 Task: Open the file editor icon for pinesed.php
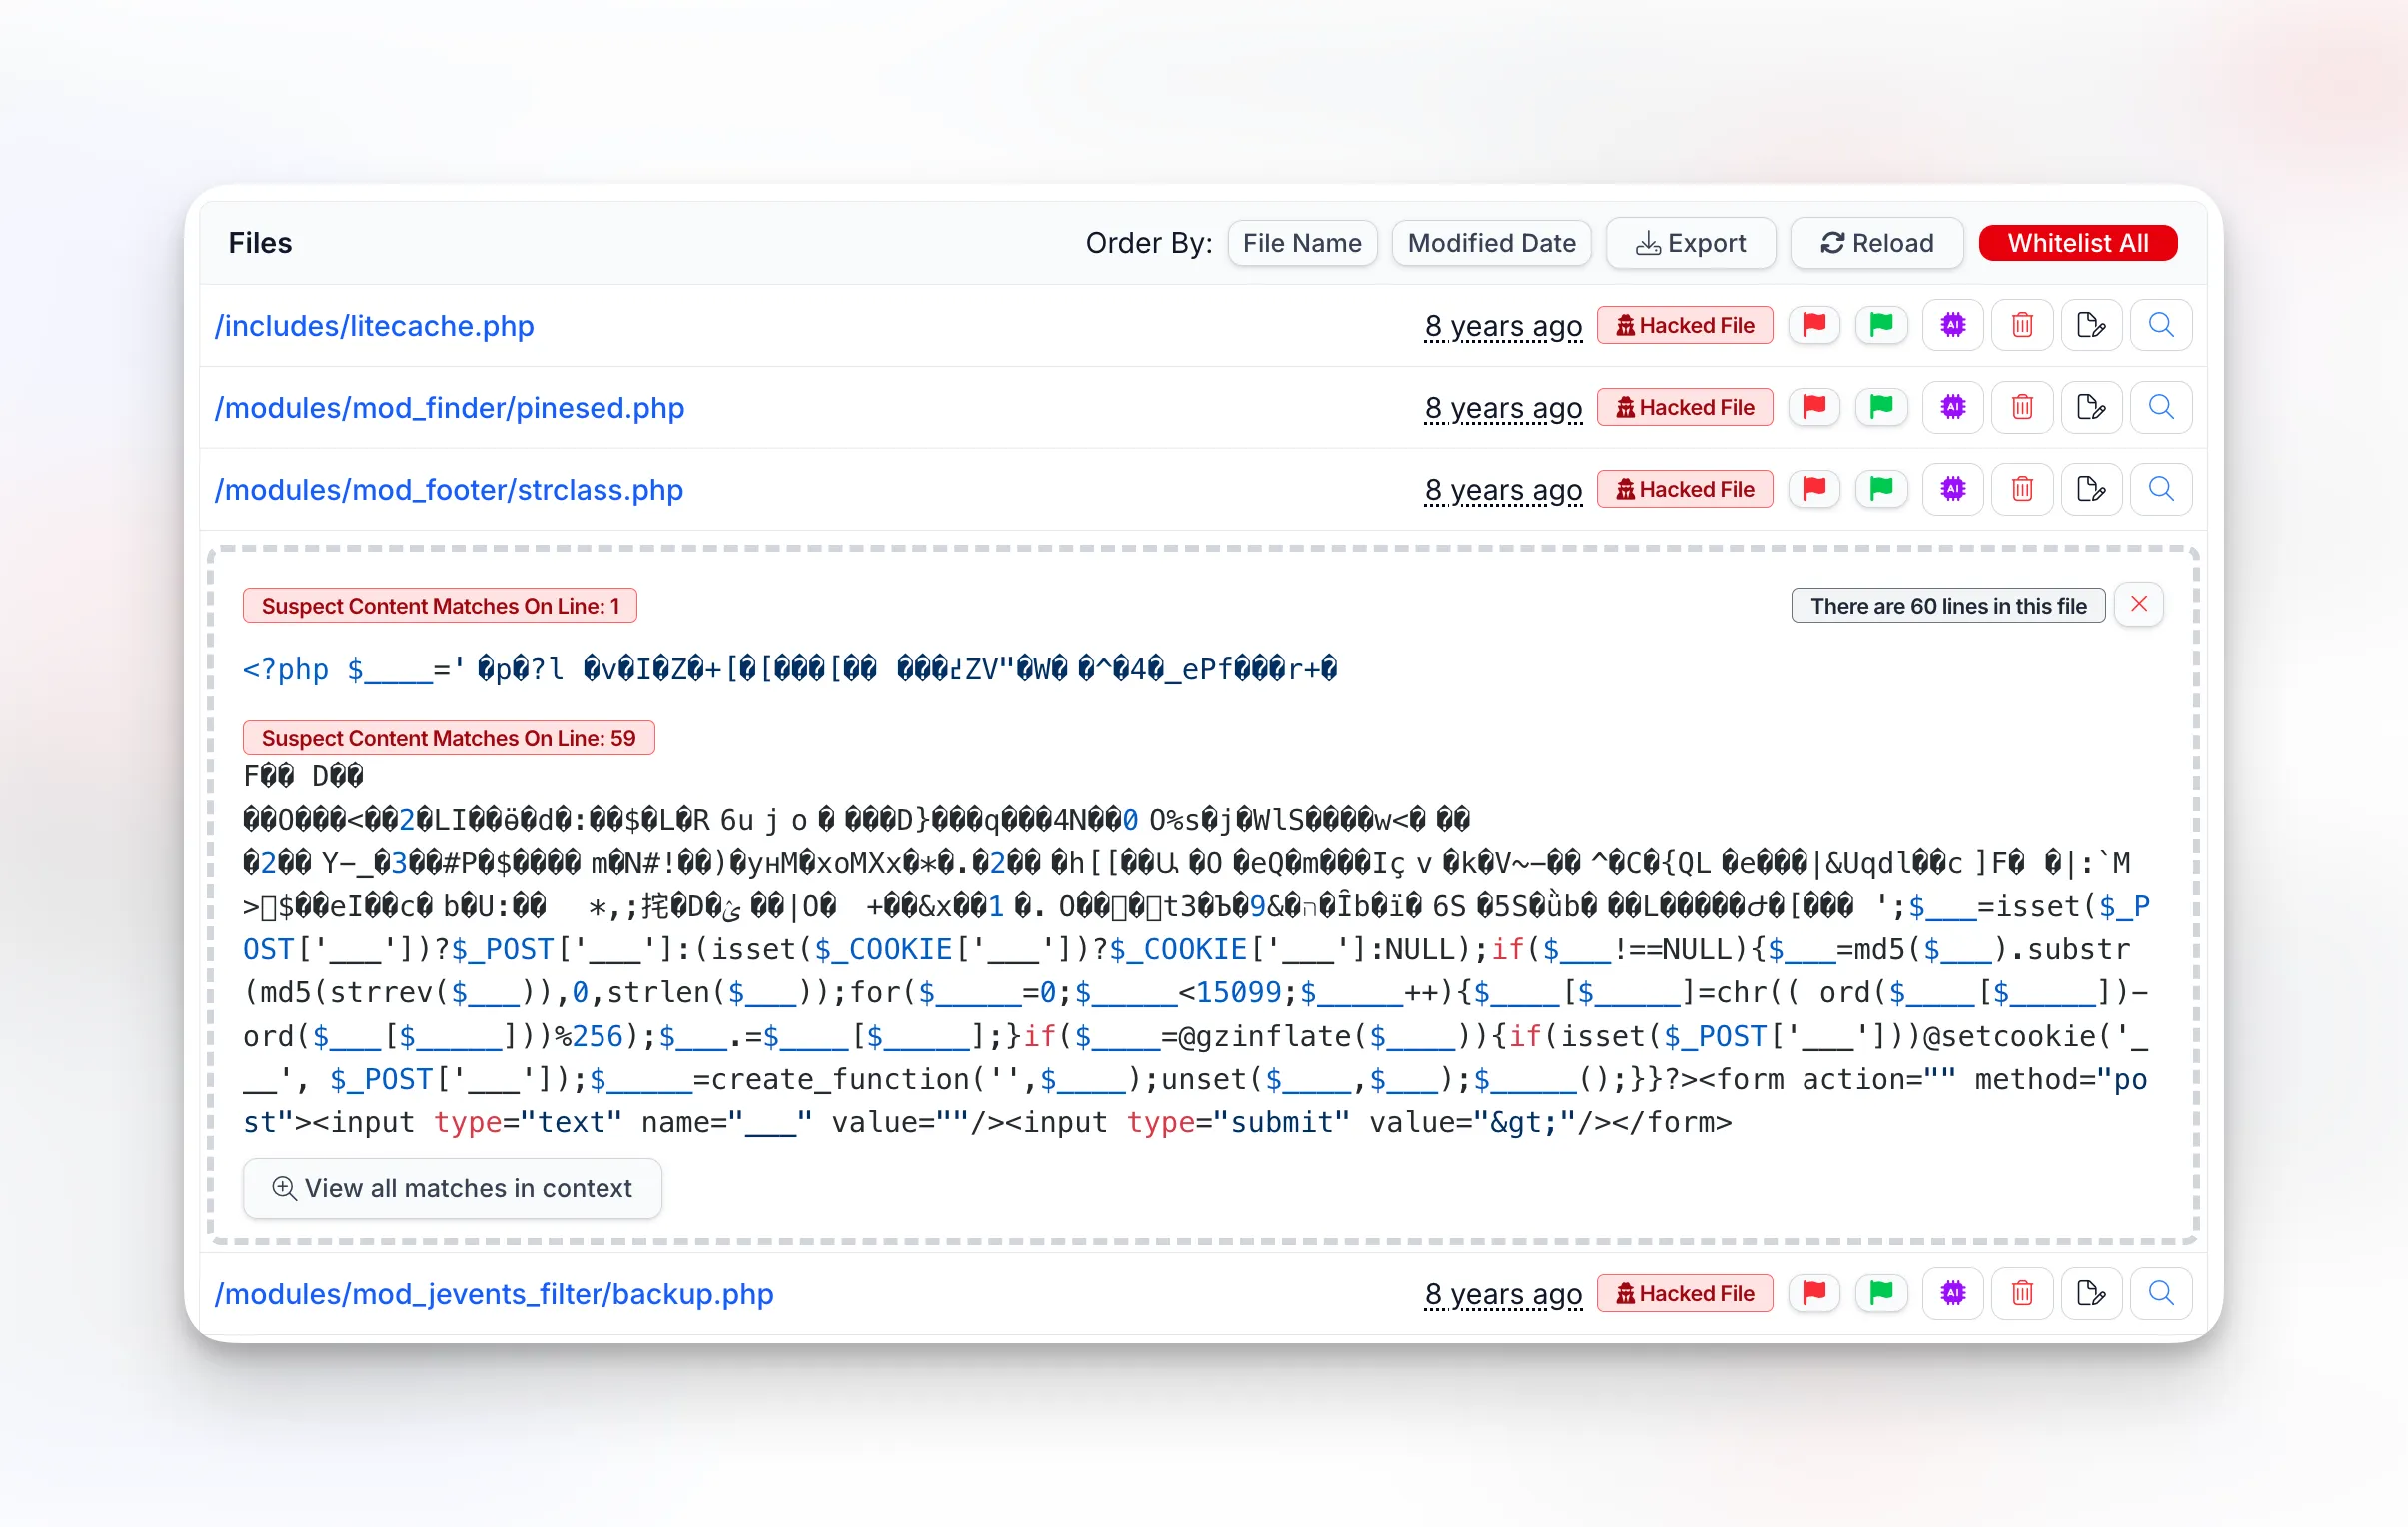pyautogui.click(x=2091, y=406)
